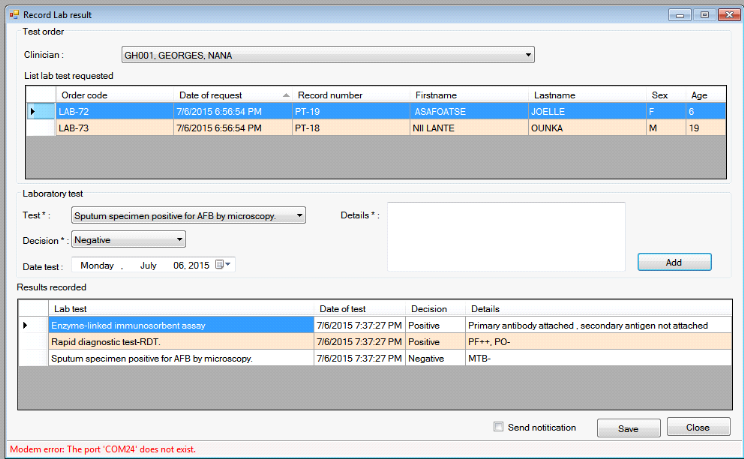This screenshot has width=744, height=459.
Task: Select Rapid diagnostic test-RDT result row
Action: coord(180,341)
